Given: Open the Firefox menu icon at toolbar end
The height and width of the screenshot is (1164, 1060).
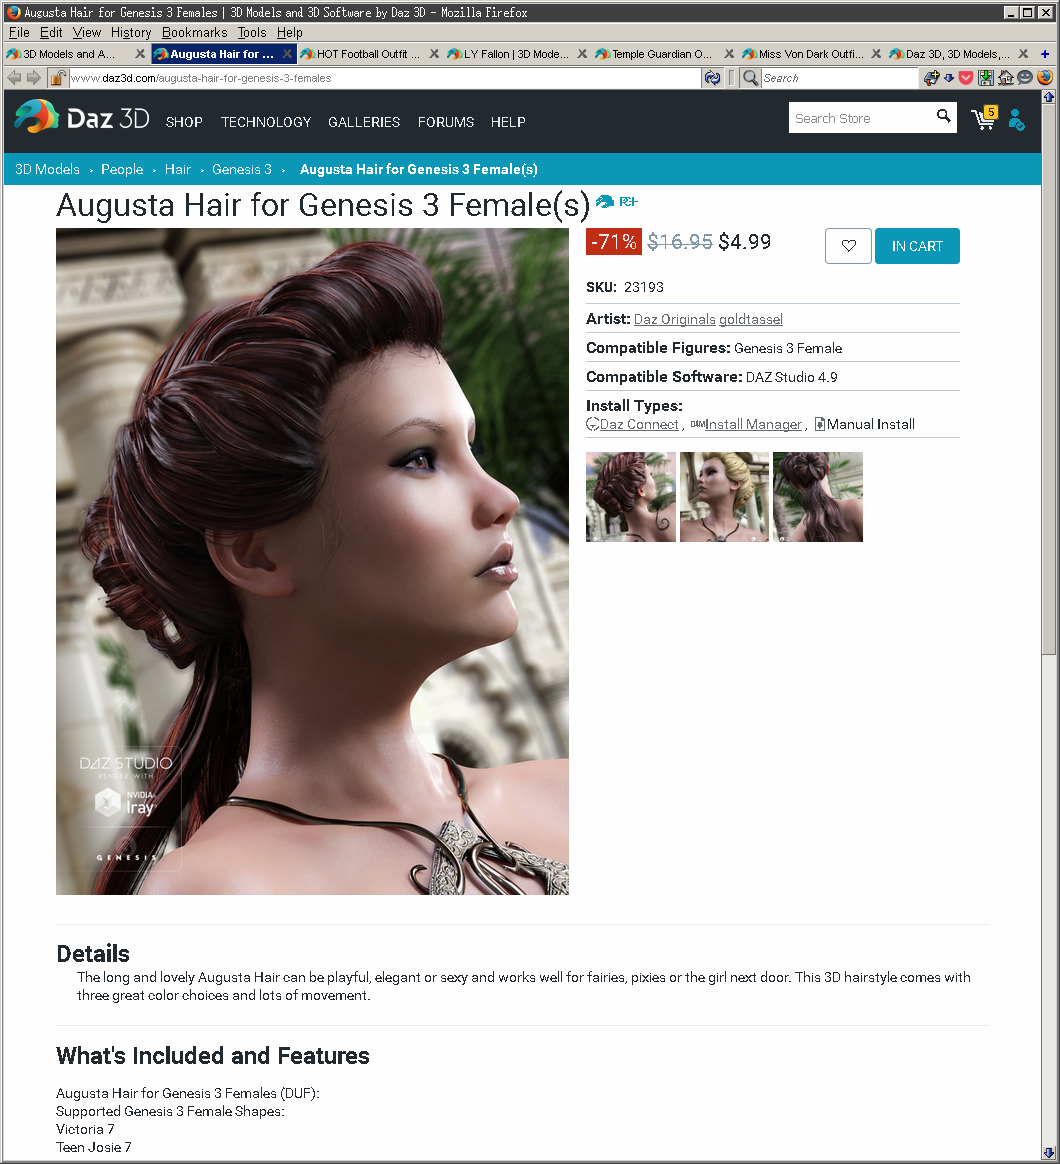Looking at the screenshot, I should [x=1045, y=77].
